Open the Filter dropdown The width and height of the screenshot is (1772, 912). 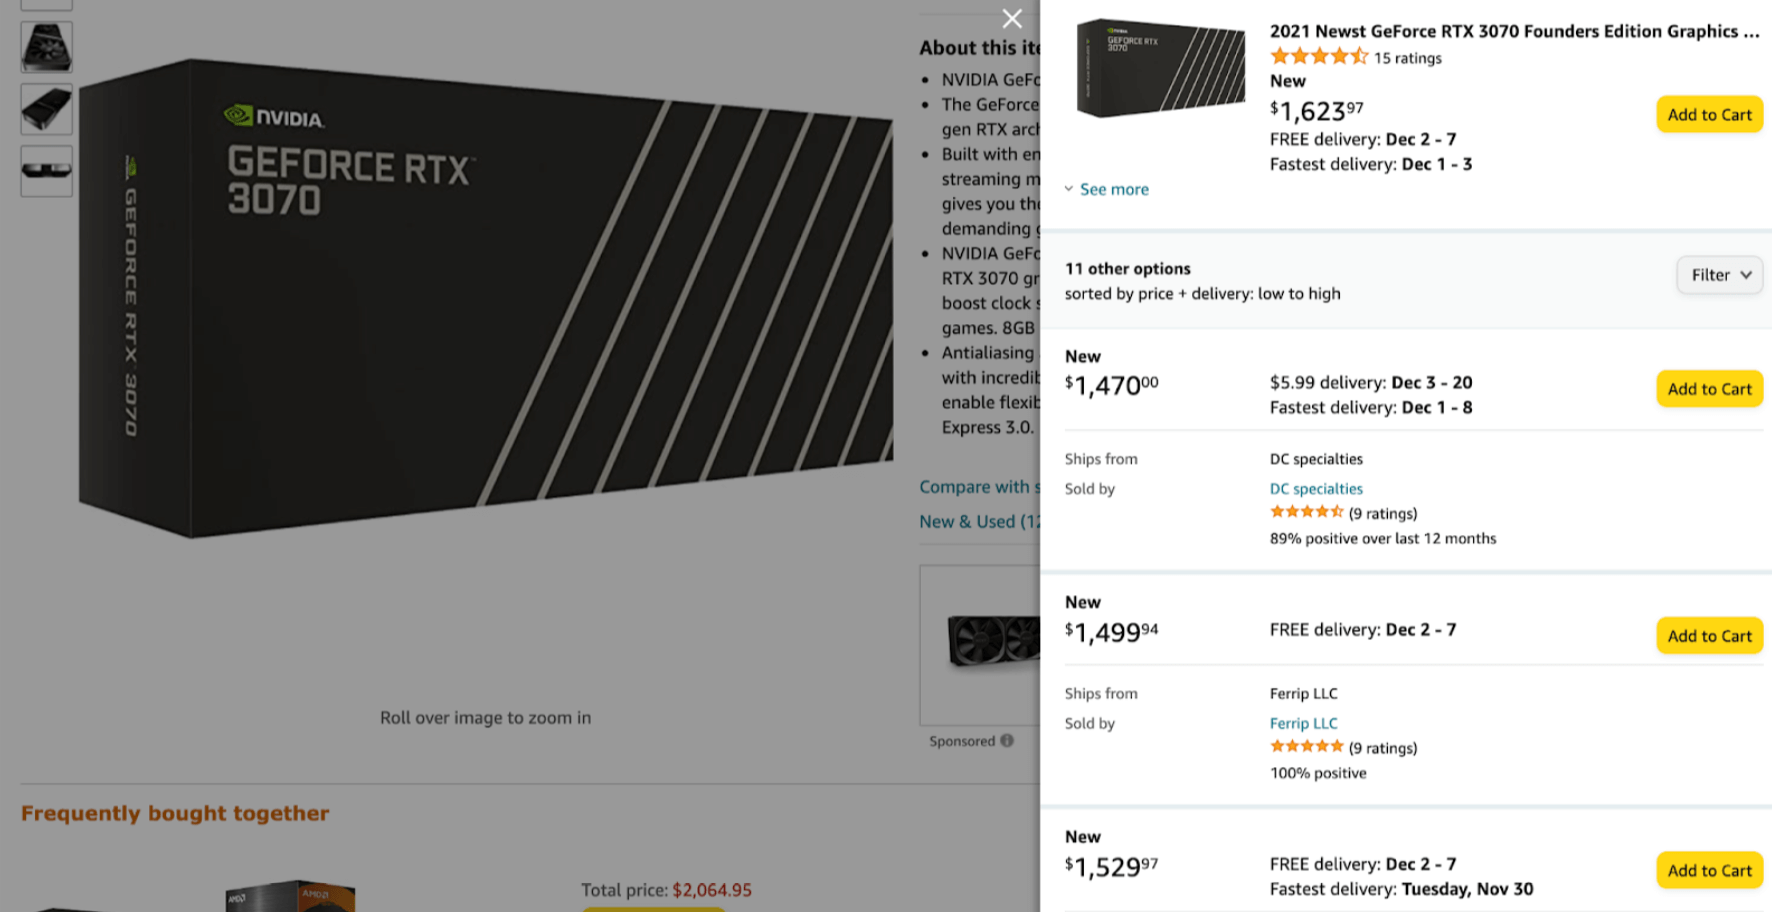point(1719,275)
